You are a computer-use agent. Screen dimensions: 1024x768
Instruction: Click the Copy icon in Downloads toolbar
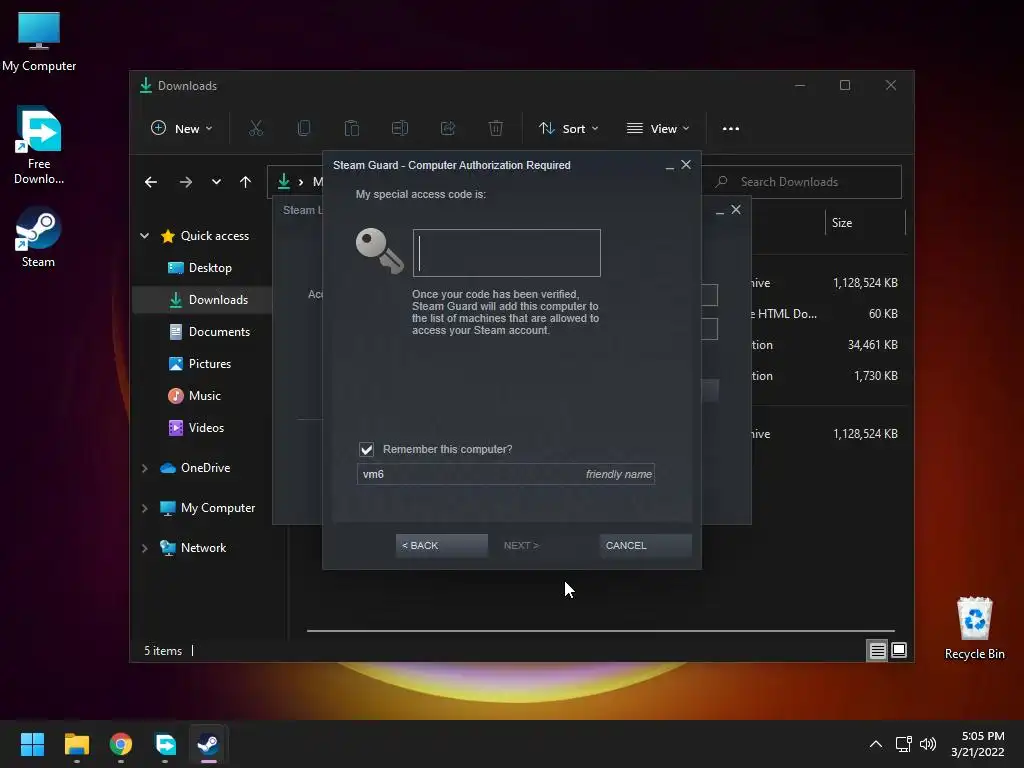[304, 129]
